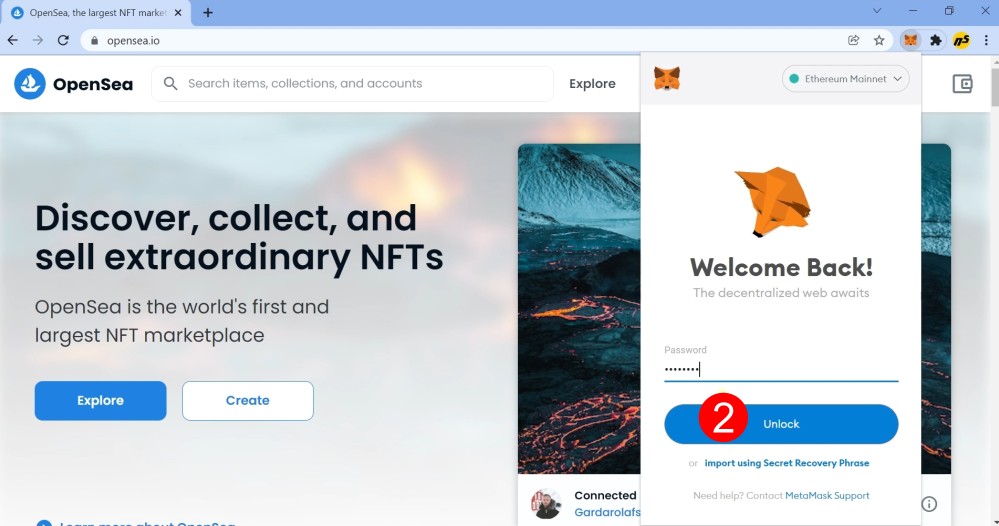The height and width of the screenshot is (526, 999).
Task: Click the info icon on NFT card
Action: [x=929, y=504]
